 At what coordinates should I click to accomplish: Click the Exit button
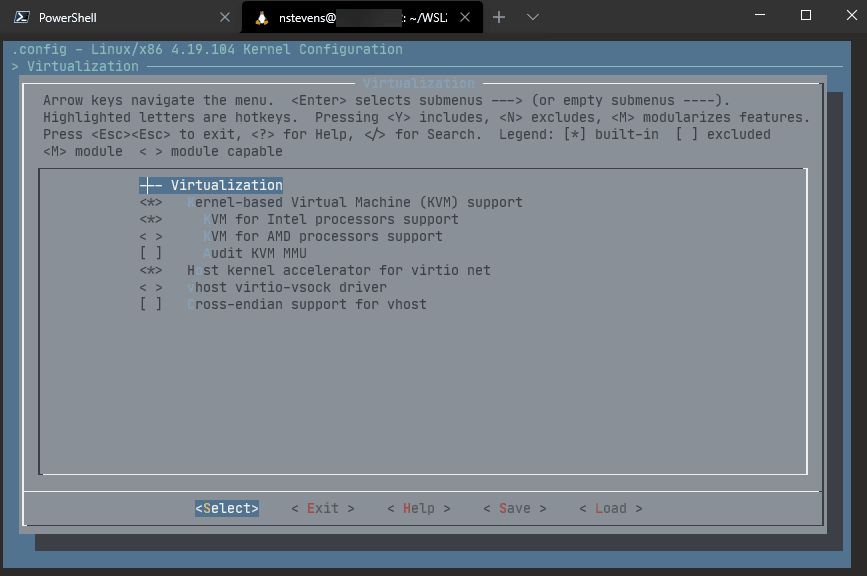click(x=322, y=509)
